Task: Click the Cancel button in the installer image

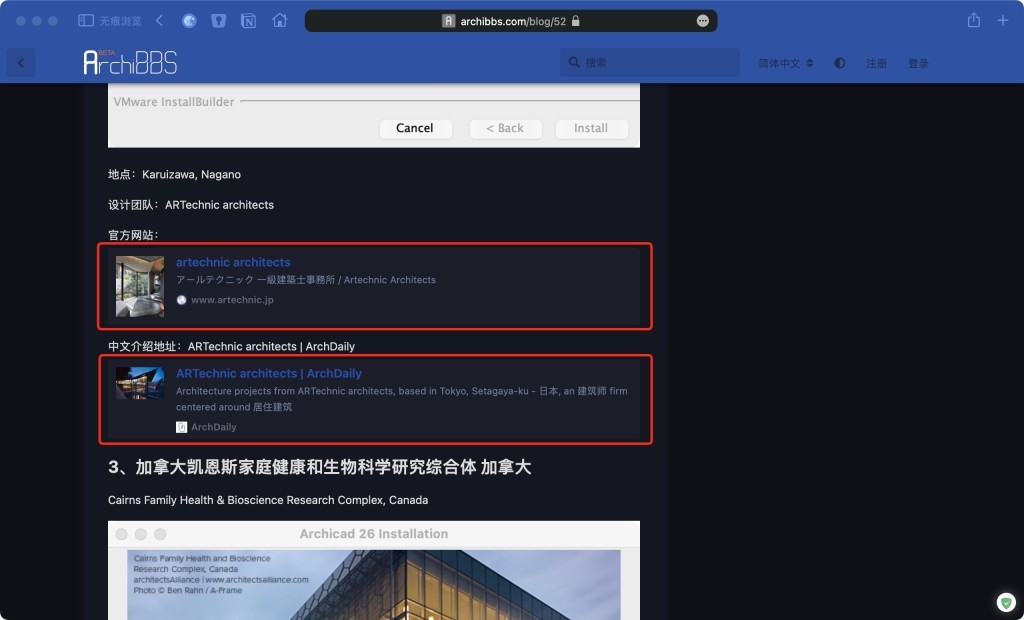Action: pyautogui.click(x=415, y=128)
